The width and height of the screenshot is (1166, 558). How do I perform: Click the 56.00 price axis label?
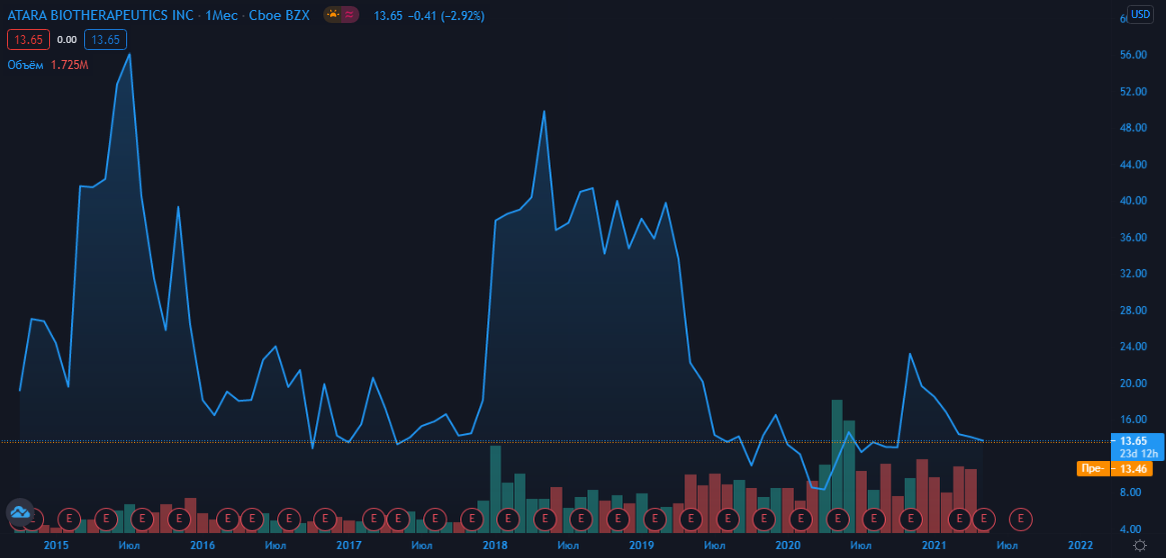coord(1135,55)
